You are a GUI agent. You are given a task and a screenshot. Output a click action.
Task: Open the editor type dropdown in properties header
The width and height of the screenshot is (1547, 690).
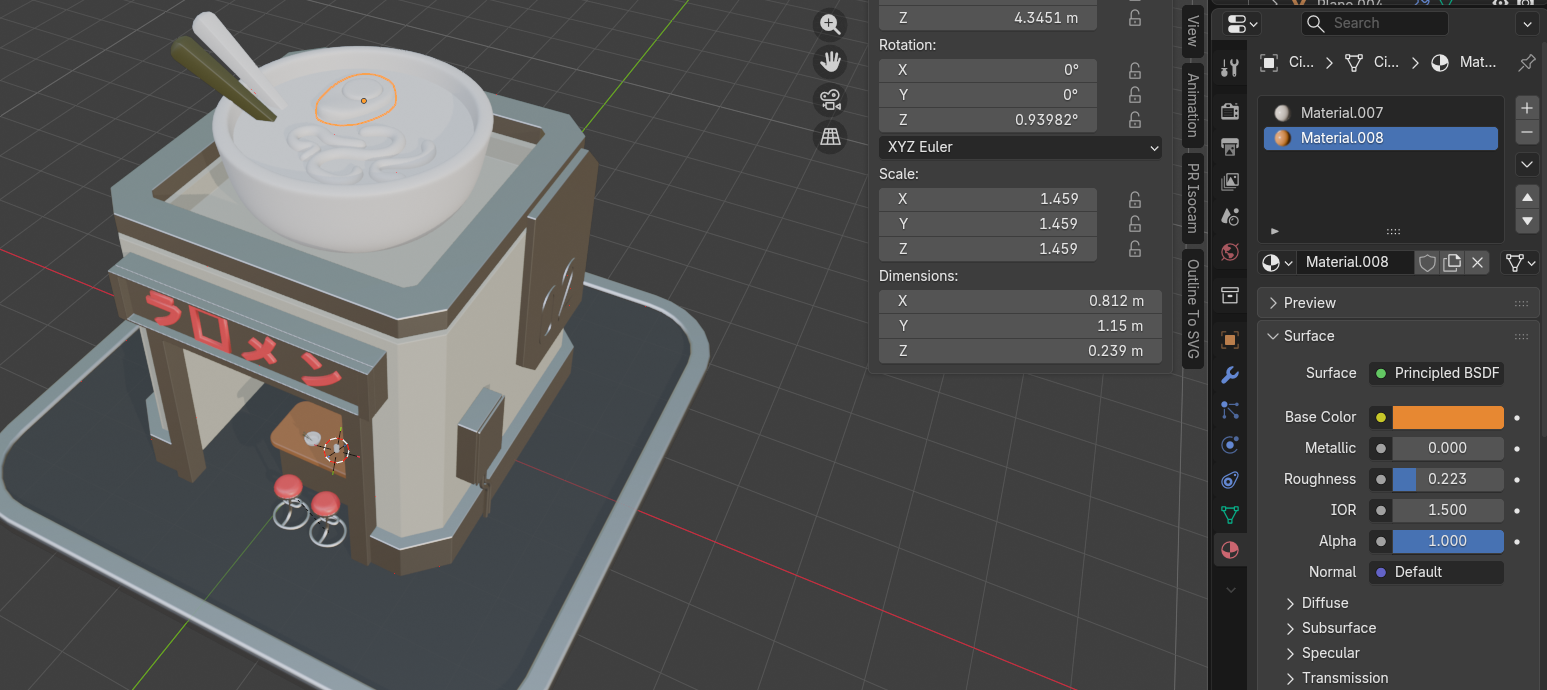pos(1242,24)
